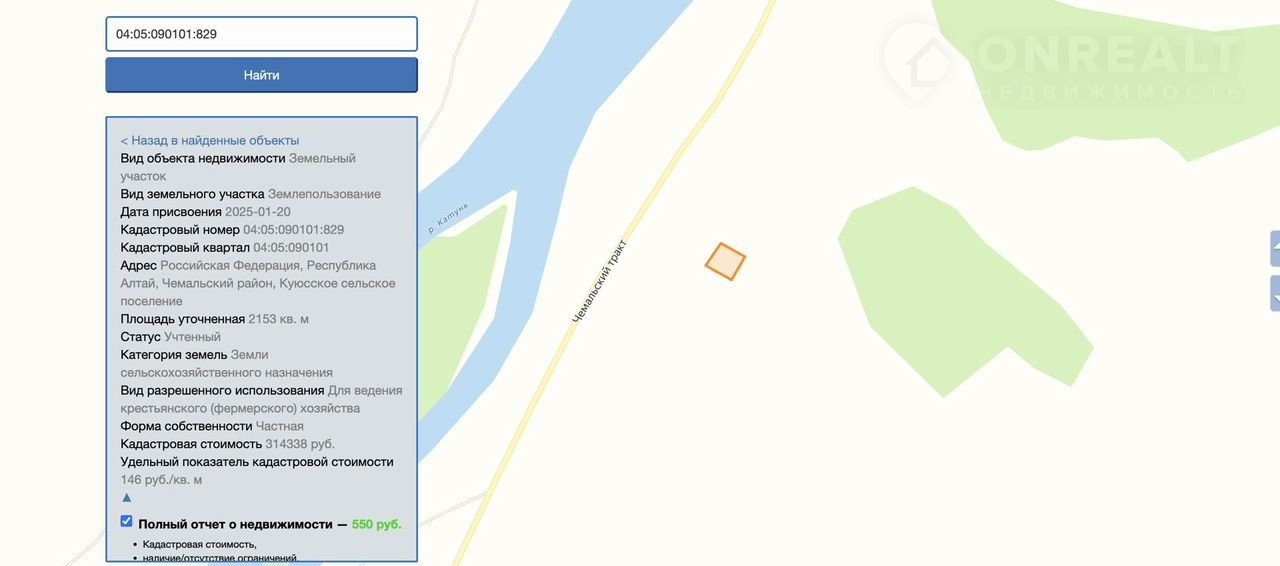This screenshot has width=1280, height=566.
Task: Click the 'Площадь уточненная' 2153 кв. м value
Action: (278, 319)
